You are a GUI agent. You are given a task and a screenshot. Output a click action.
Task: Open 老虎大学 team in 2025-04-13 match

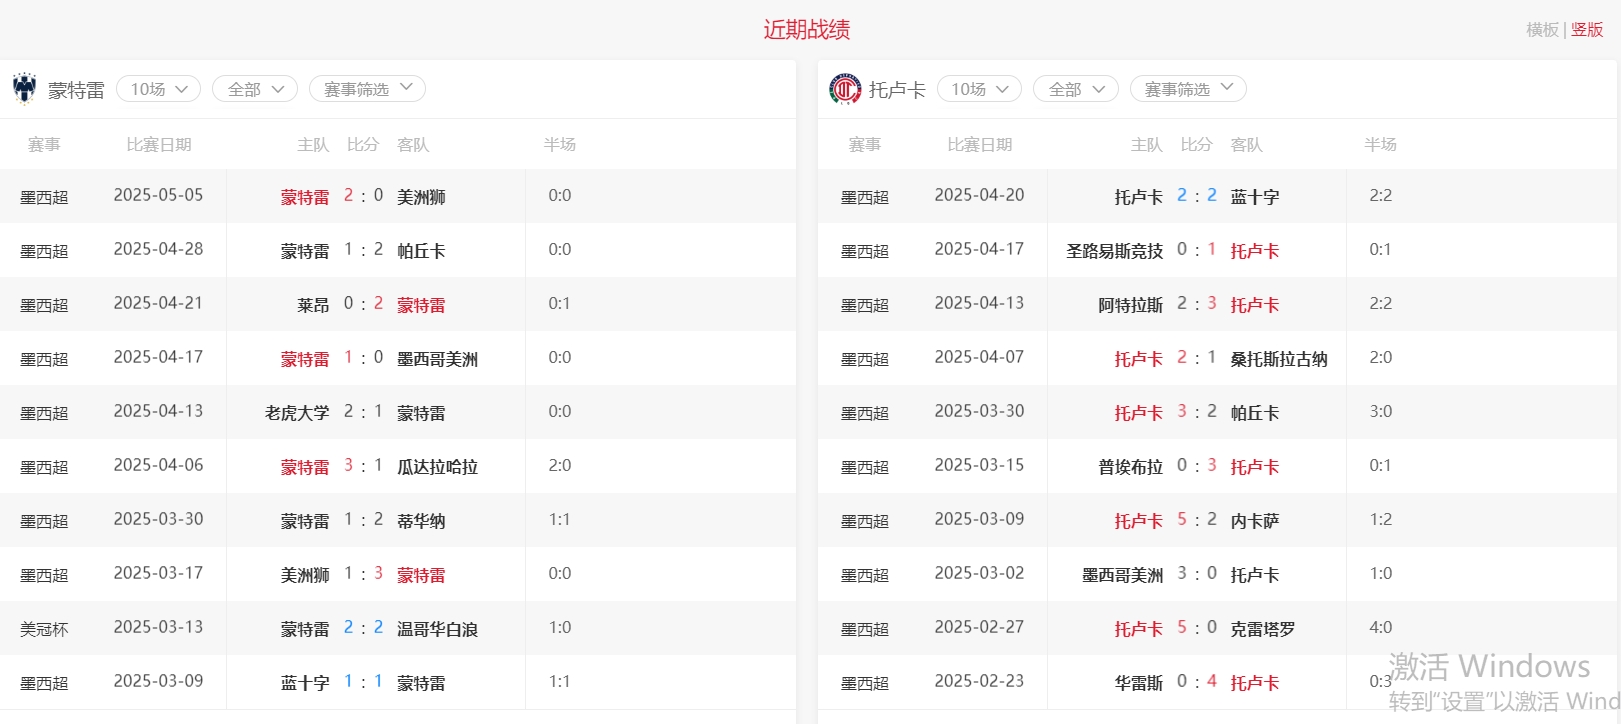pyautogui.click(x=297, y=413)
